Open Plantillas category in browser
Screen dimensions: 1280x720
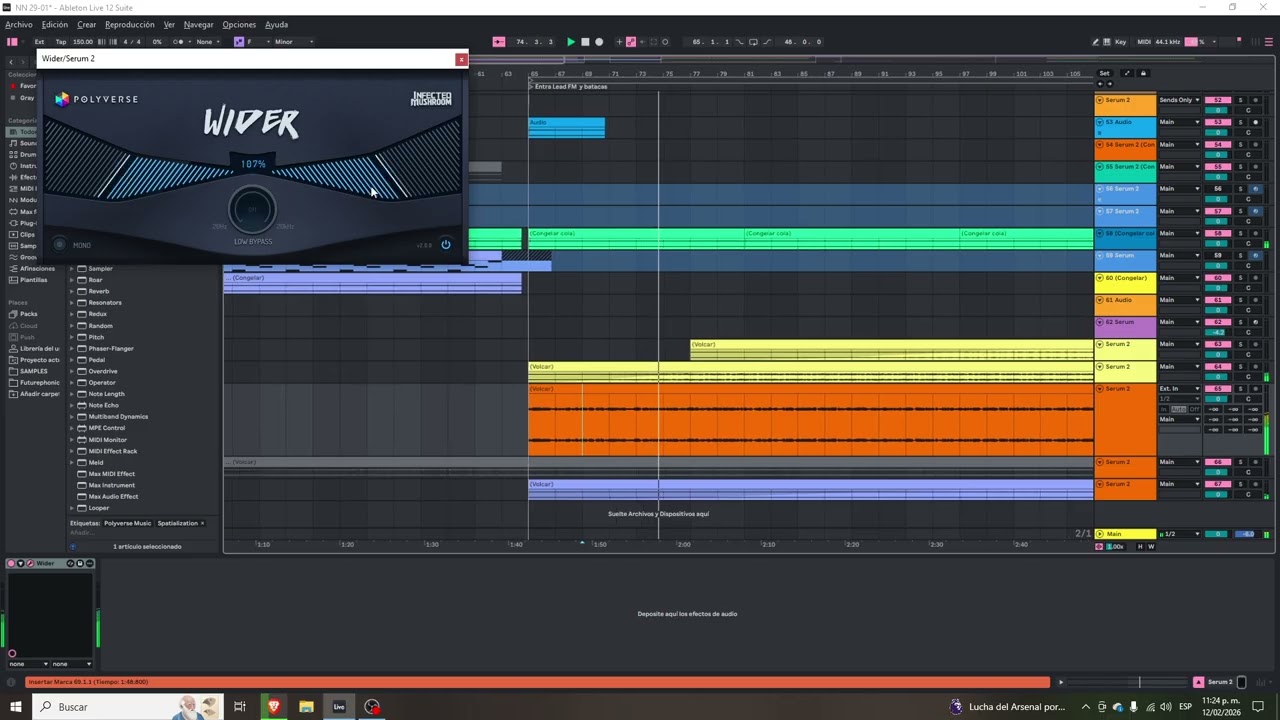click(x=33, y=280)
